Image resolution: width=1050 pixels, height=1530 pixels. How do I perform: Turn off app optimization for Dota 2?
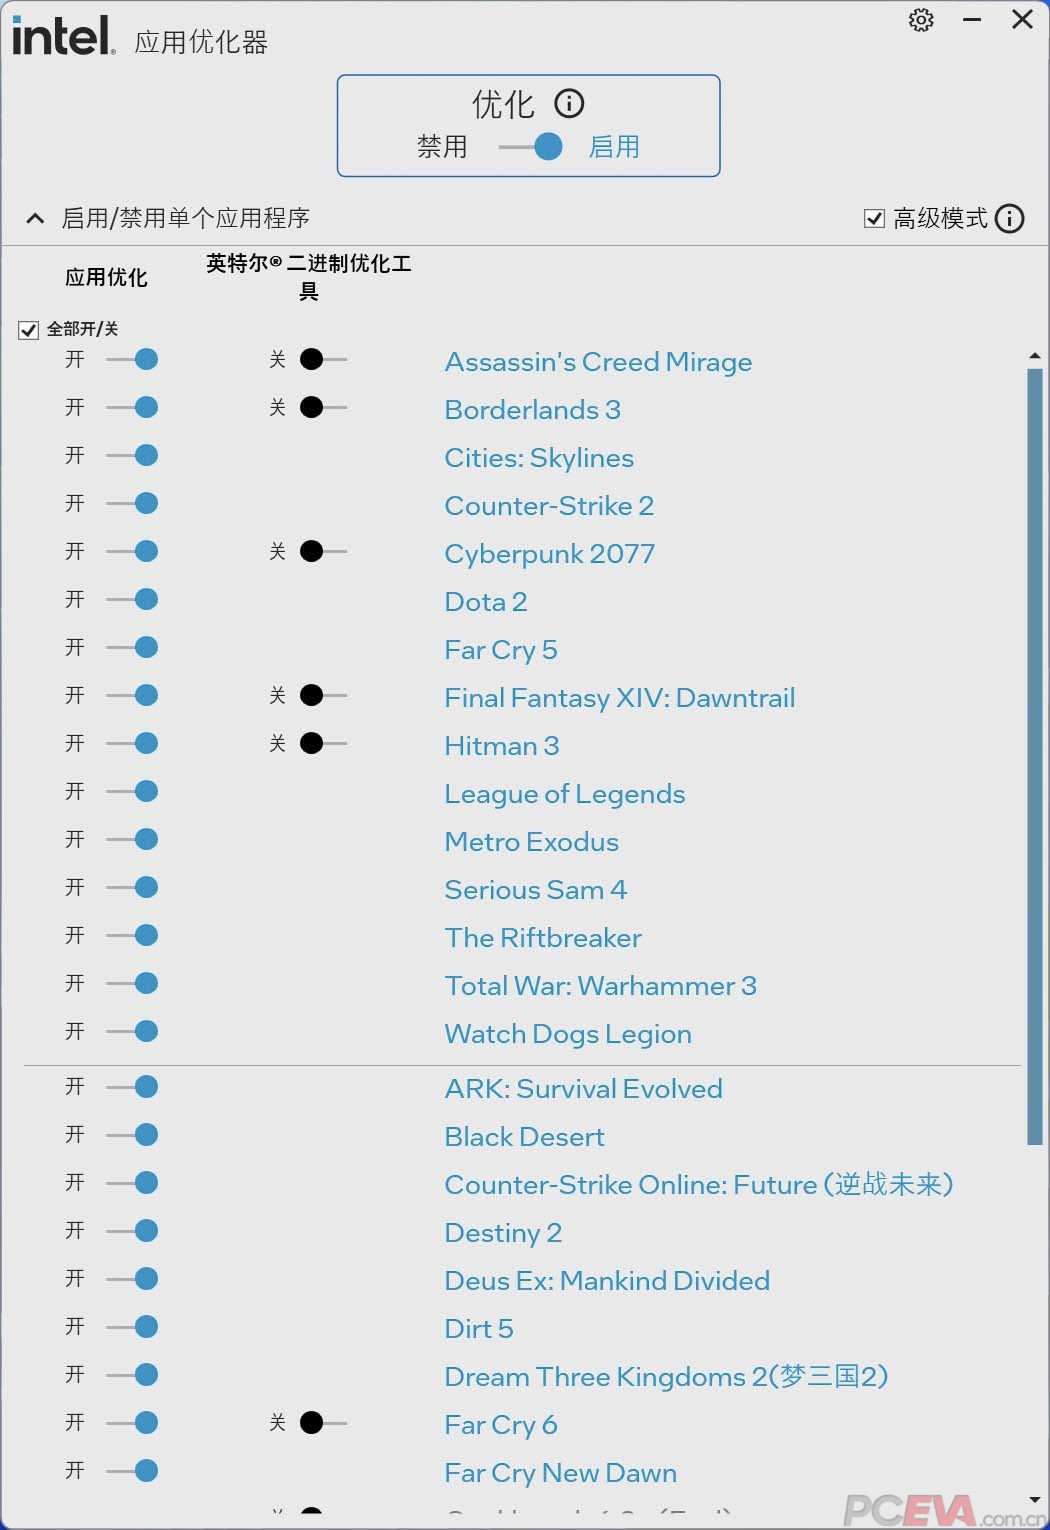tap(132, 599)
